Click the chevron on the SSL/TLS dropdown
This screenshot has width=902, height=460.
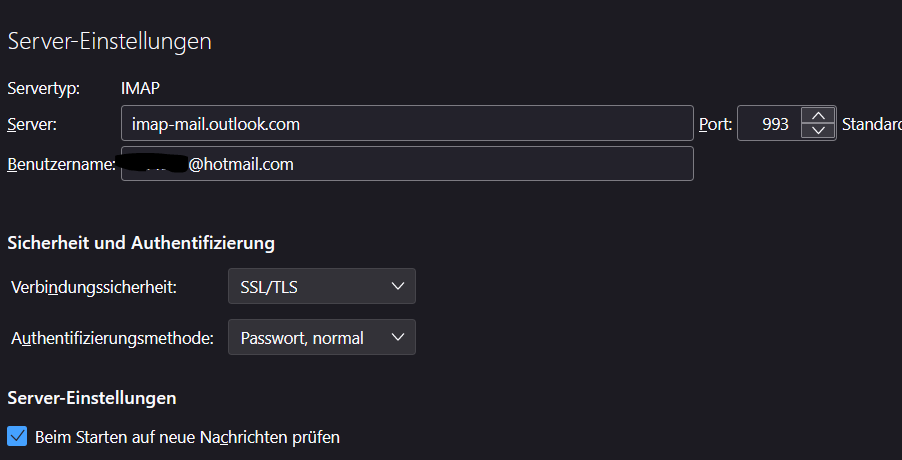397,287
